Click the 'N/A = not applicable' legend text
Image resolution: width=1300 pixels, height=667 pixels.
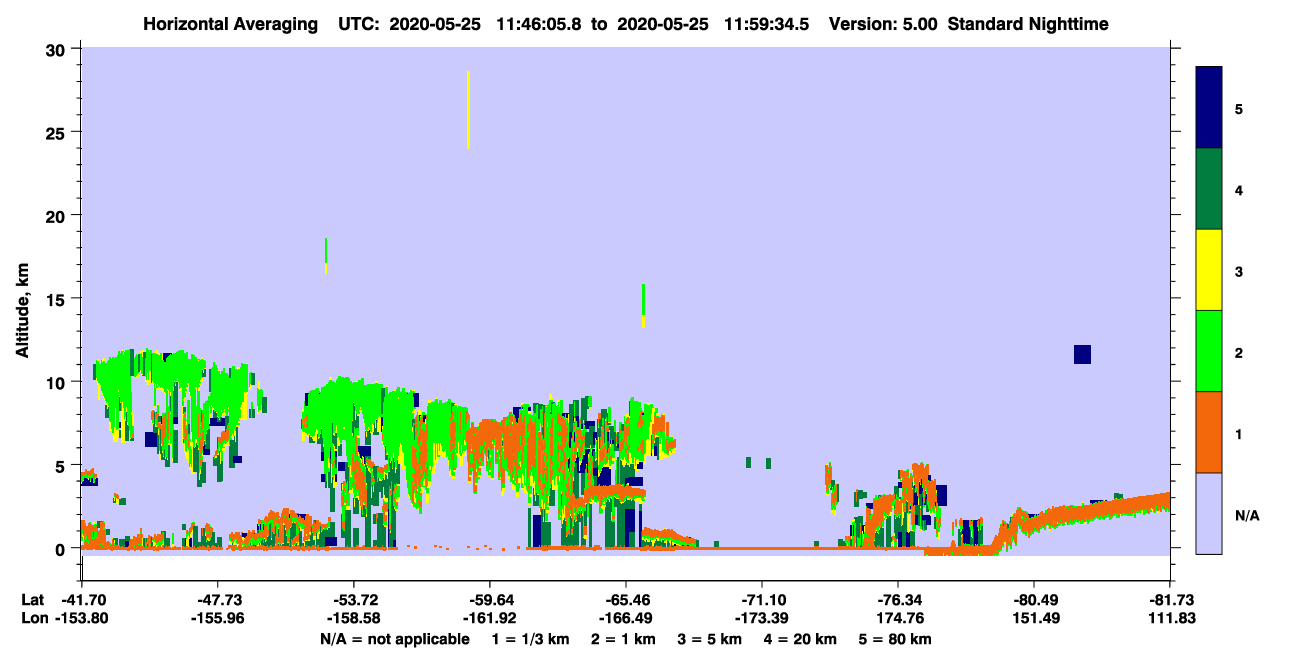tap(394, 639)
